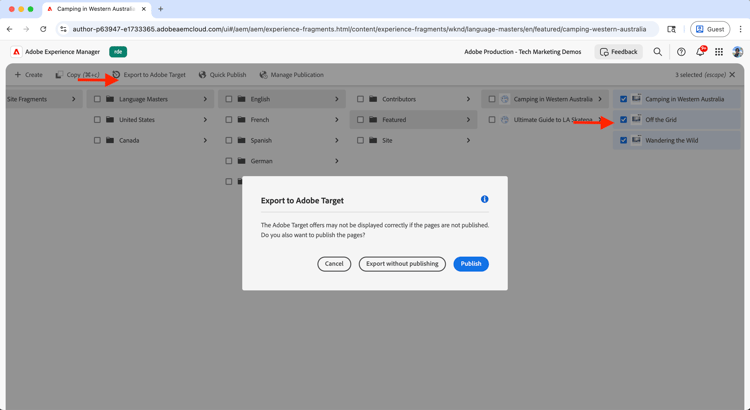The width and height of the screenshot is (750, 410).
Task: Expand French folder chevron
Action: (x=337, y=120)
